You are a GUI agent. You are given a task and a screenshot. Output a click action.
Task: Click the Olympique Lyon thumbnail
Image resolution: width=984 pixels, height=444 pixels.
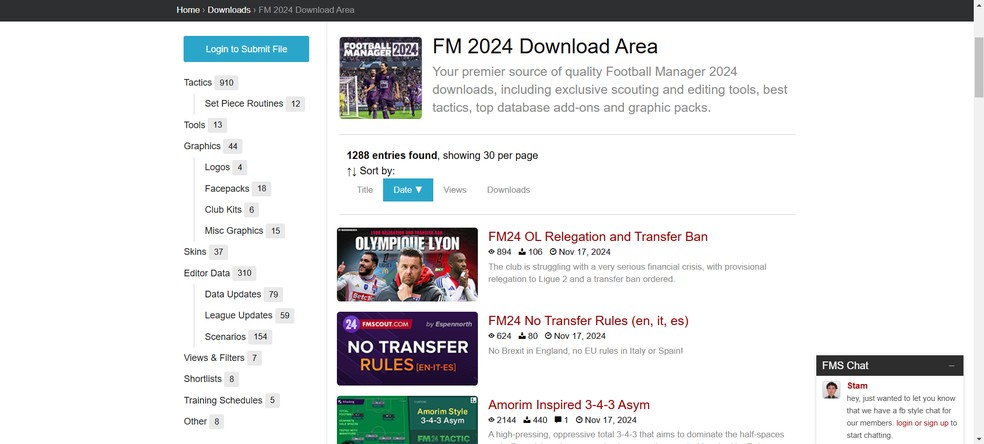click(407, 265)
